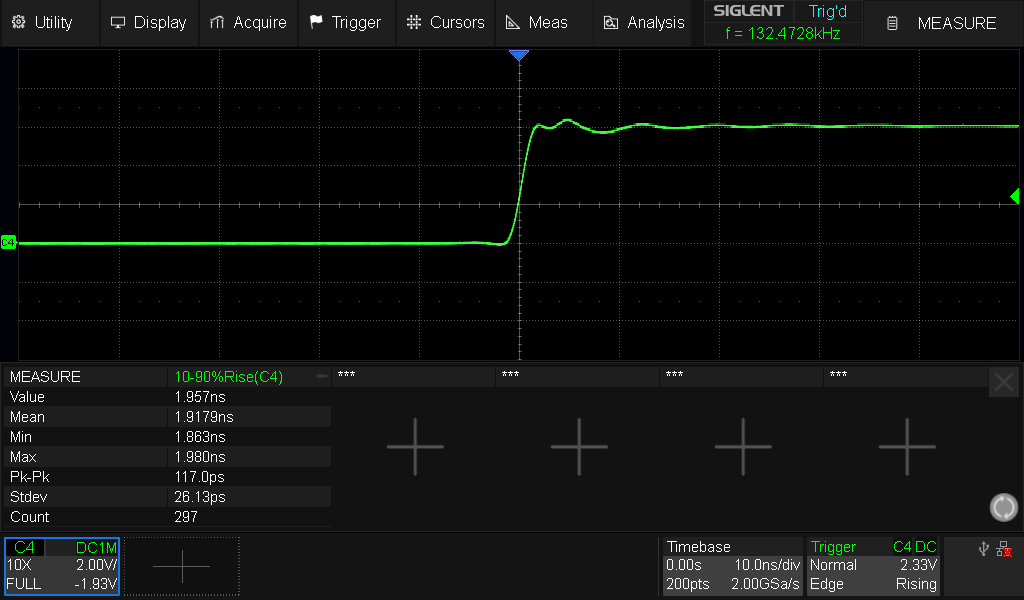Click the network connection status icon
1024x600 pixels.
1004,549
